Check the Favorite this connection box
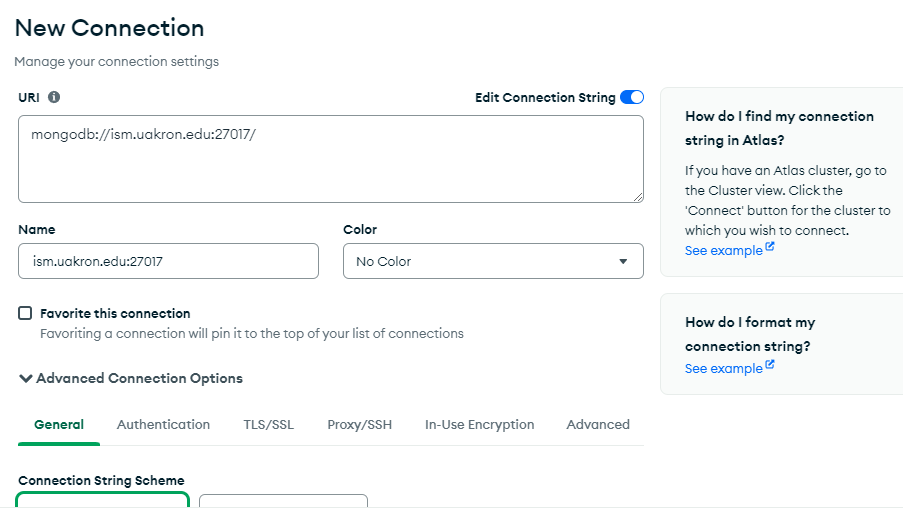The height and width of the screenshot is (517, 903). click(x=25, y=313)
